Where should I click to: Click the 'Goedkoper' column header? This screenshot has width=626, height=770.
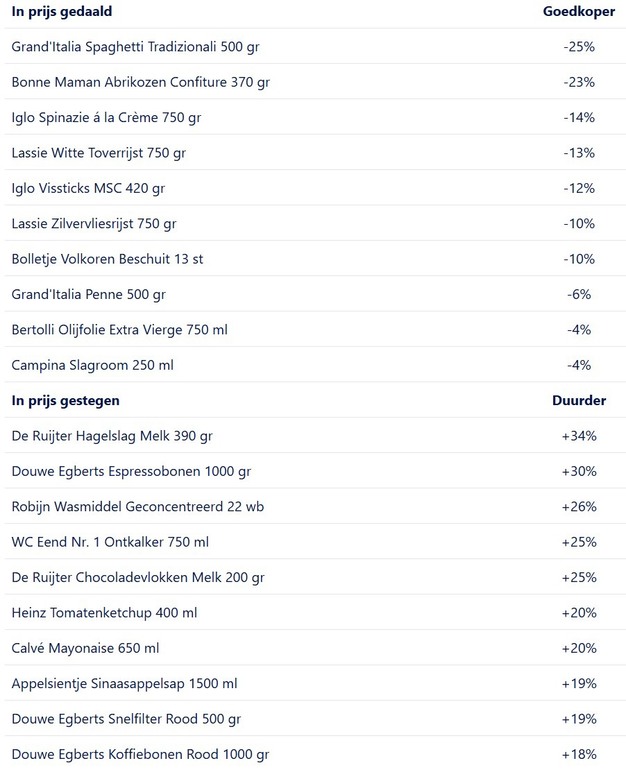coord(578,12)
